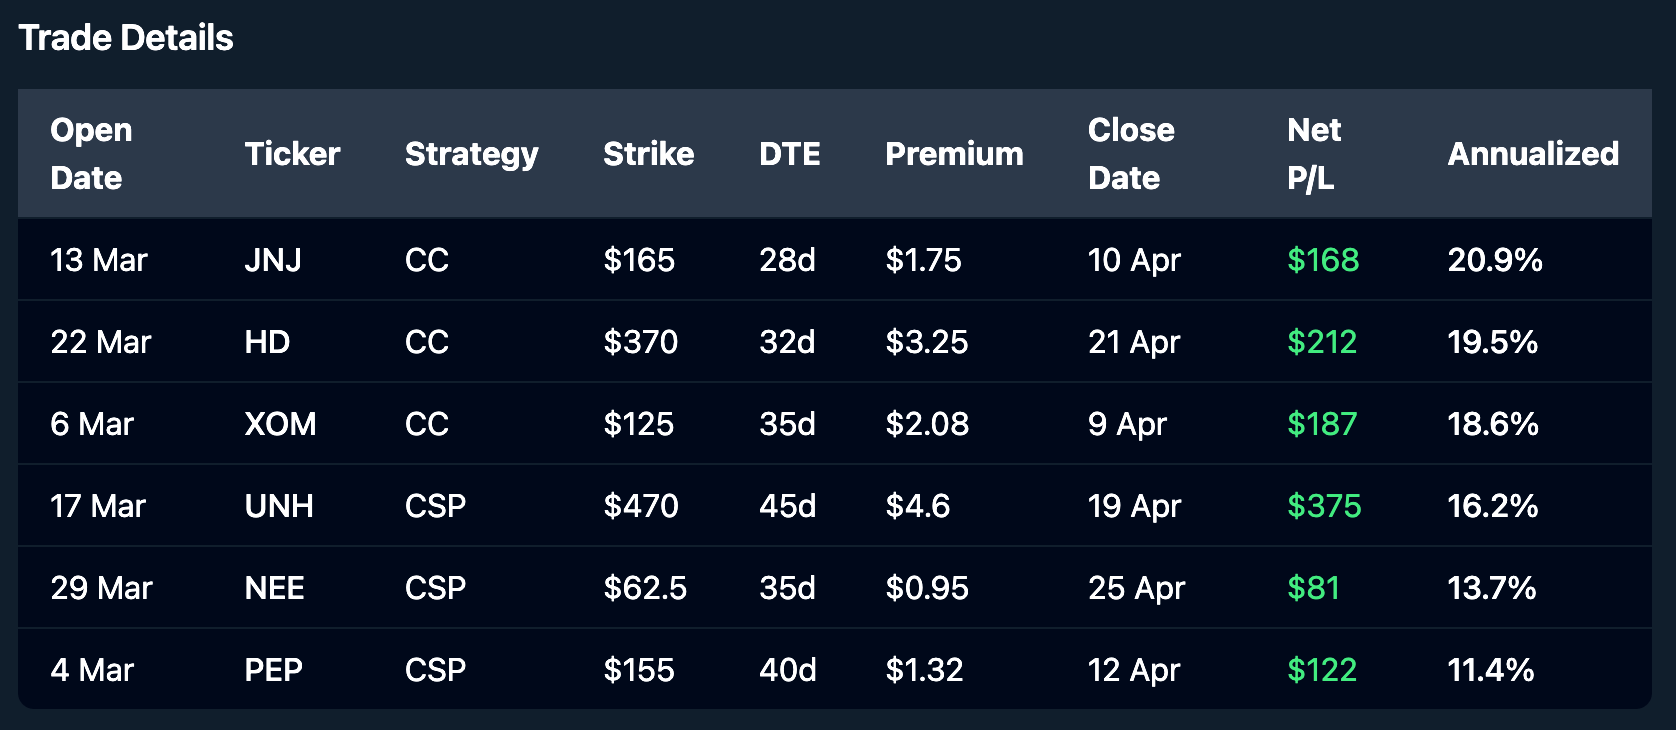This screenshot has width=1676, height=730.
Task: Sort by the Ticker column header
Action: (x=292, y=154)
